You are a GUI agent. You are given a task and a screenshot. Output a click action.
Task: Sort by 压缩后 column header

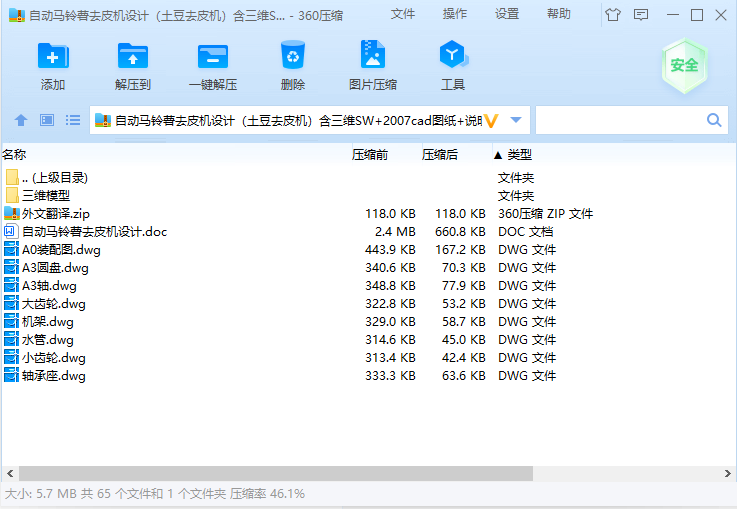click(x=439, y=154)
